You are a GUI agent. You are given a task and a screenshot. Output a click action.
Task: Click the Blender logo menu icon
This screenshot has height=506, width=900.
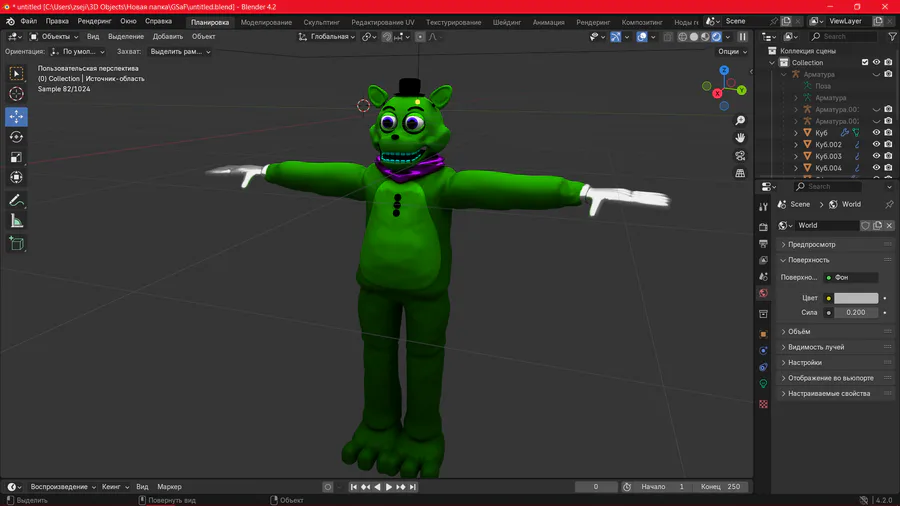coord(10,21)
